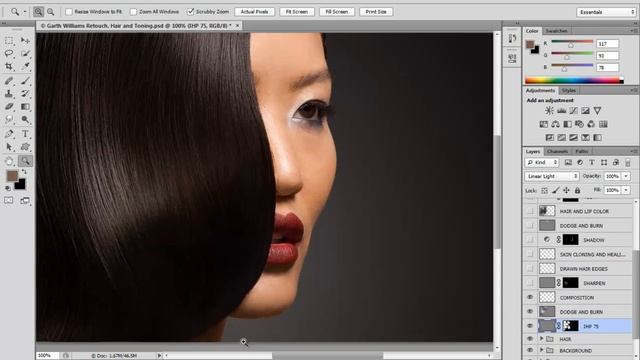Add a Curves adjustment

point(573,110)
